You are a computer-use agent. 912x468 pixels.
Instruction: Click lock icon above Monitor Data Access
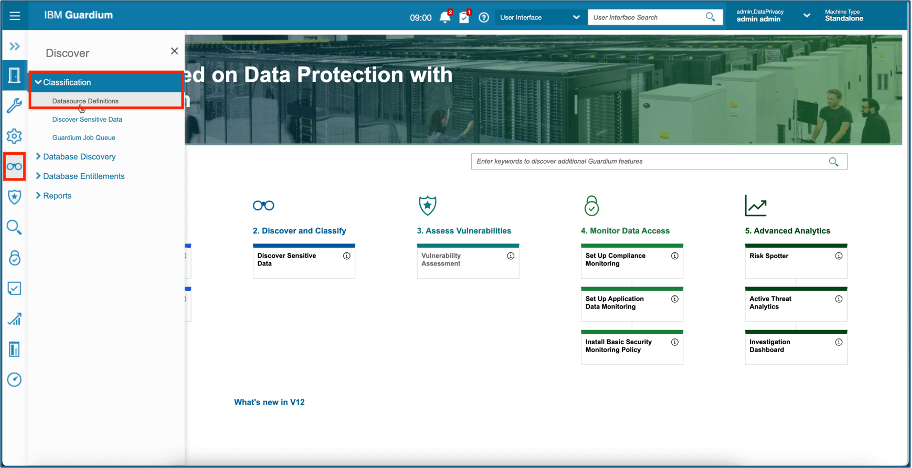(592, 205)
